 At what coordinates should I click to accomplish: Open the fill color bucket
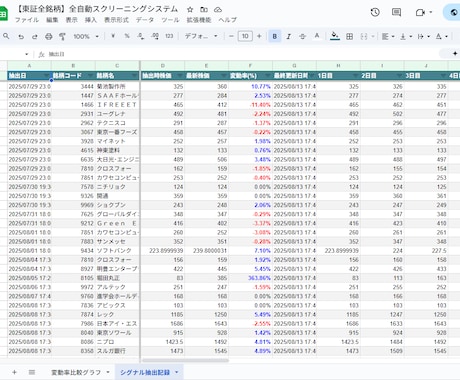[x=335, y=36]
